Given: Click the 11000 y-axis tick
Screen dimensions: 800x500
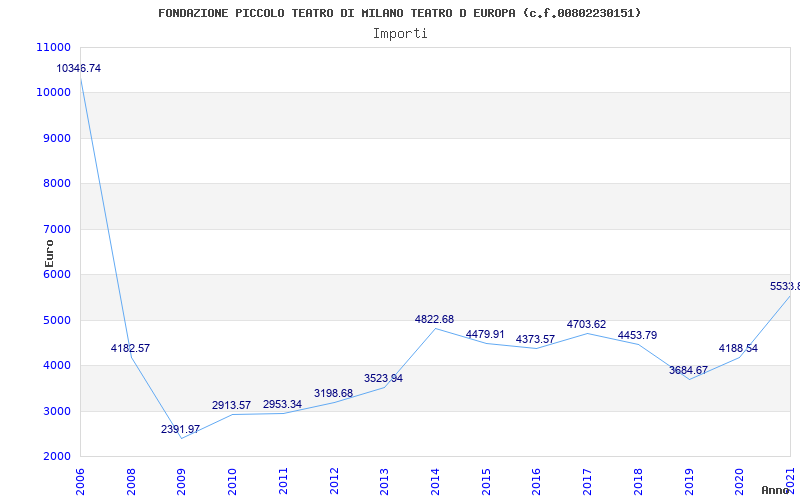Looking at the screenshot, I should (53, 47).
